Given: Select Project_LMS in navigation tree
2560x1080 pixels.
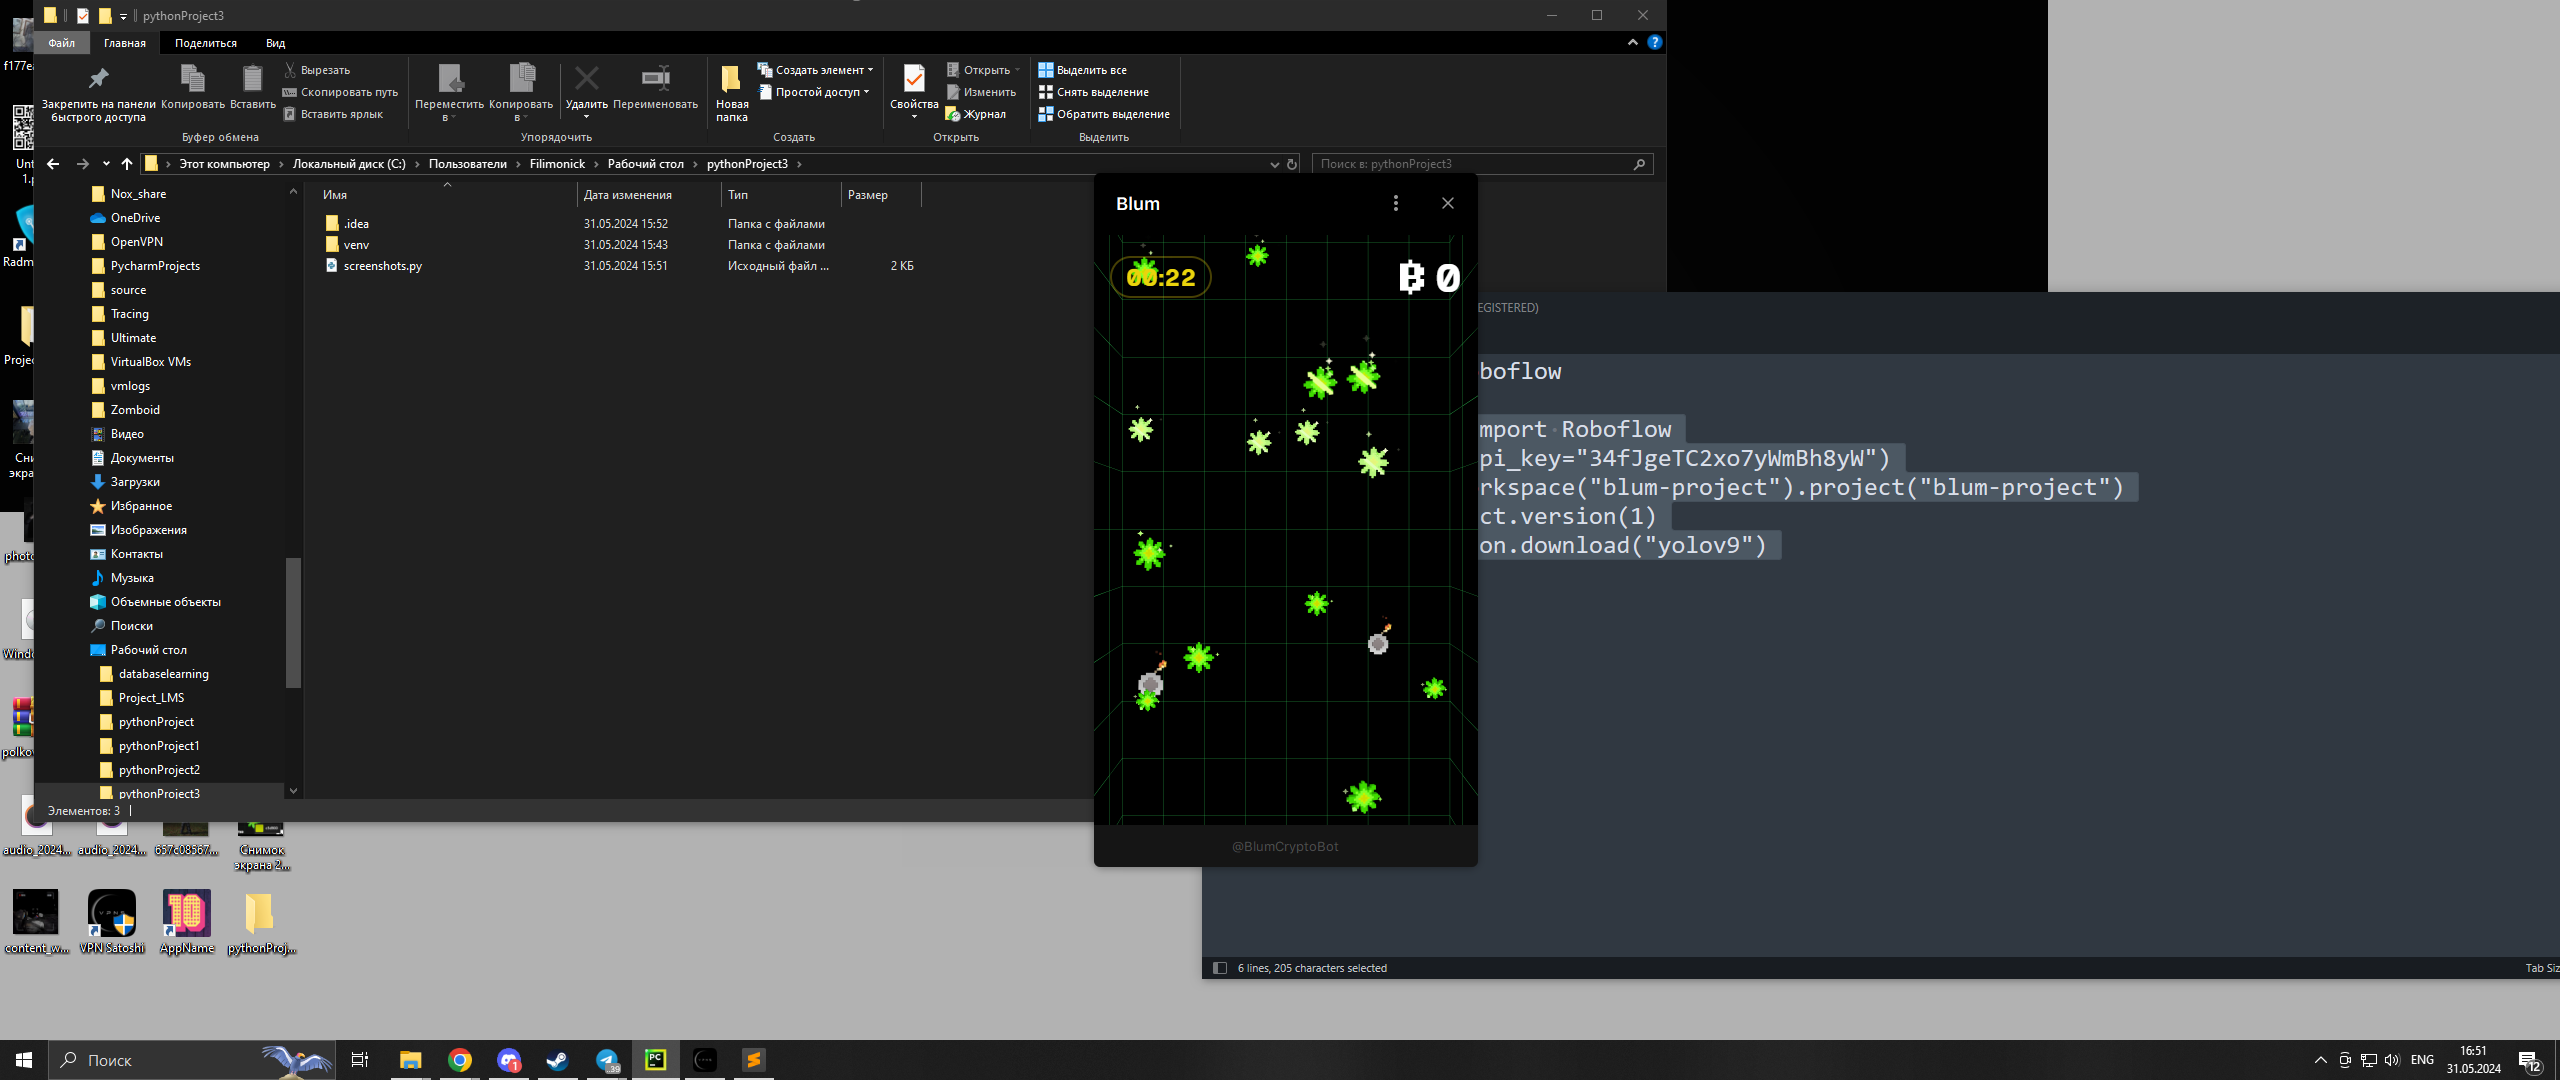Looking at the screenshot, I should point(151,698).
